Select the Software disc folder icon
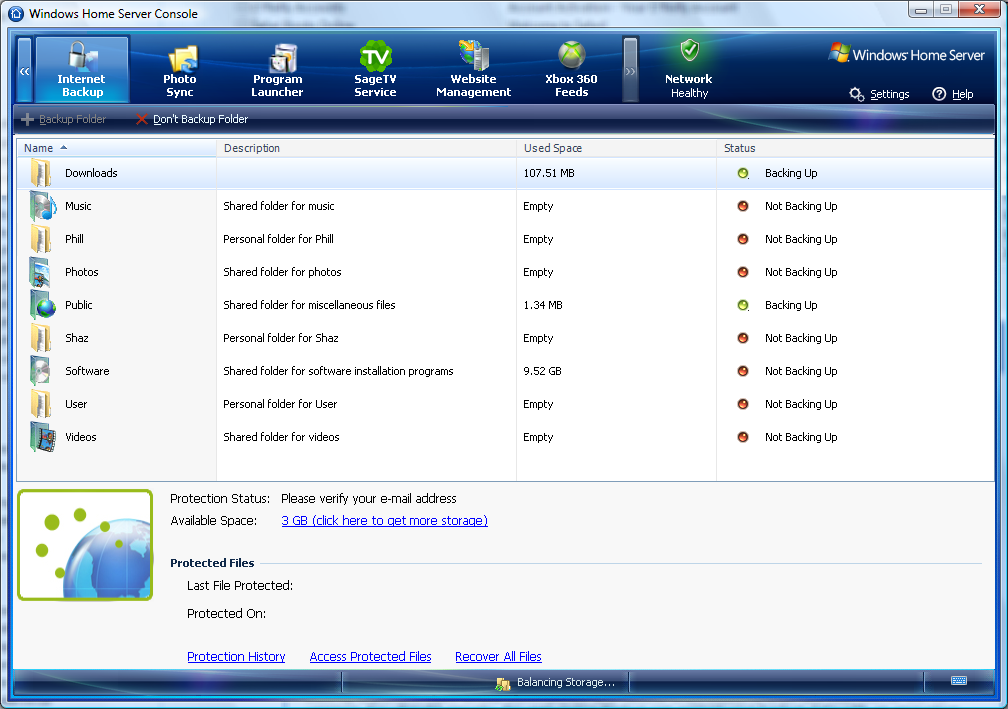The width and height of the screenshot is (1008, 709). pos(40,371)
